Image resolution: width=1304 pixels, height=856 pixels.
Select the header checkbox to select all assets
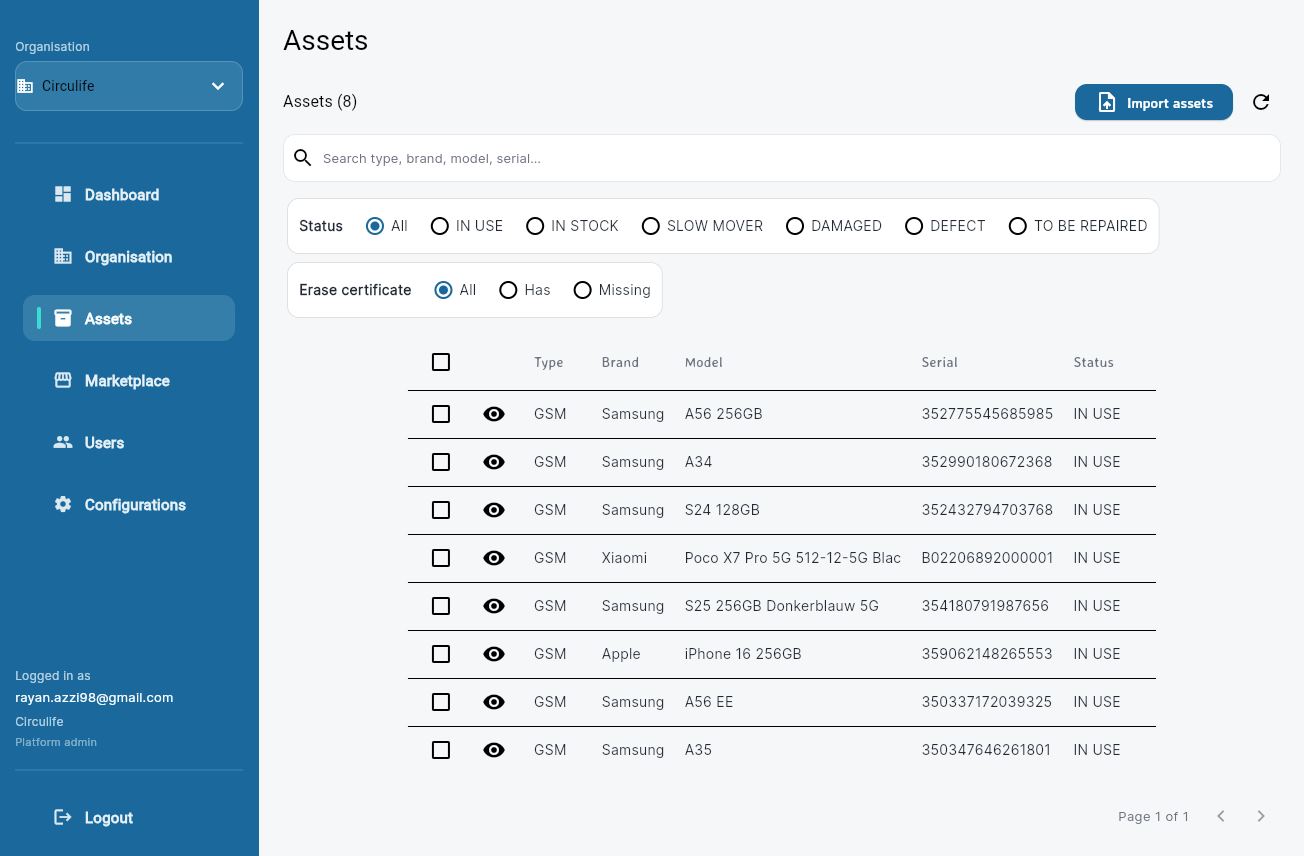pyautogui.click(x=441, y=362)
